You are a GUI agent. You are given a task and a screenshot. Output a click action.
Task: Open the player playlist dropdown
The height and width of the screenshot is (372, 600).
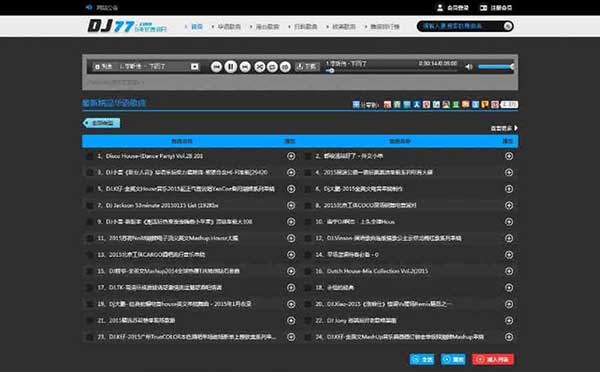[x=147, y=67]
